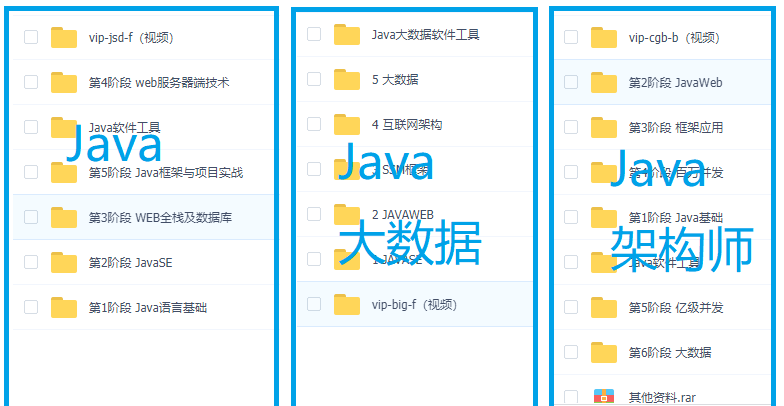This screenshot has height=406, width=784.
Task: Open the vip-cgb-b（视频） name
Action: [x=674, y=38]
